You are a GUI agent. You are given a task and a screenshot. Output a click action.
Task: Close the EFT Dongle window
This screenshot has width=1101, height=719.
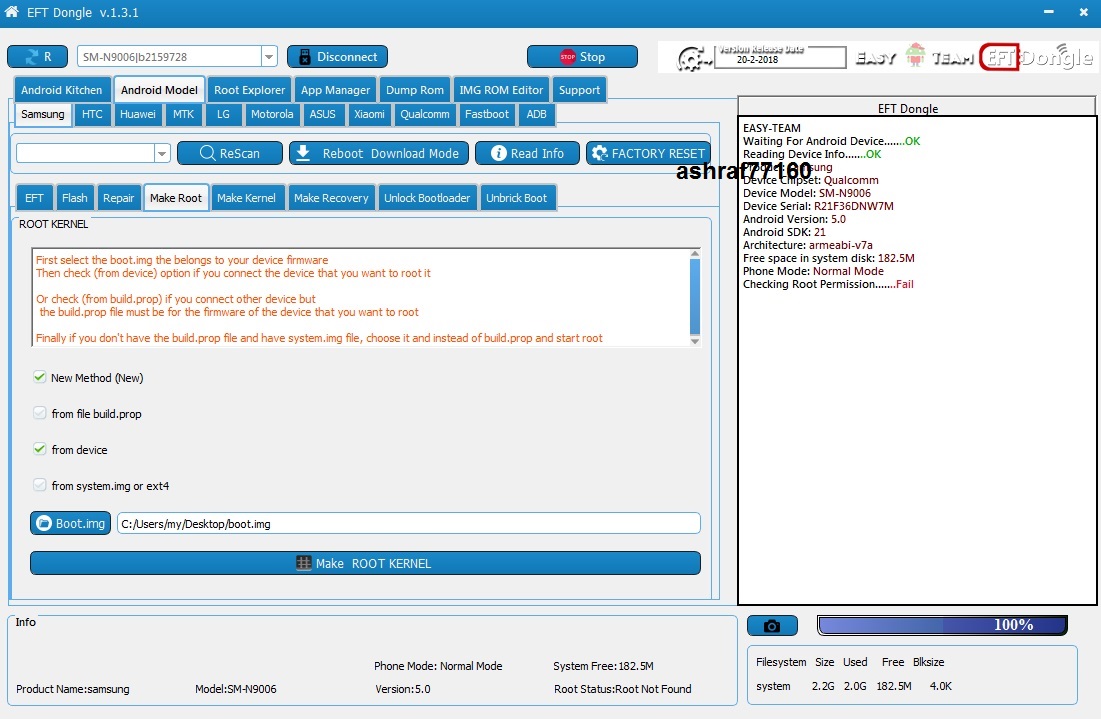pyautogui.click(x=1083, y=12)
